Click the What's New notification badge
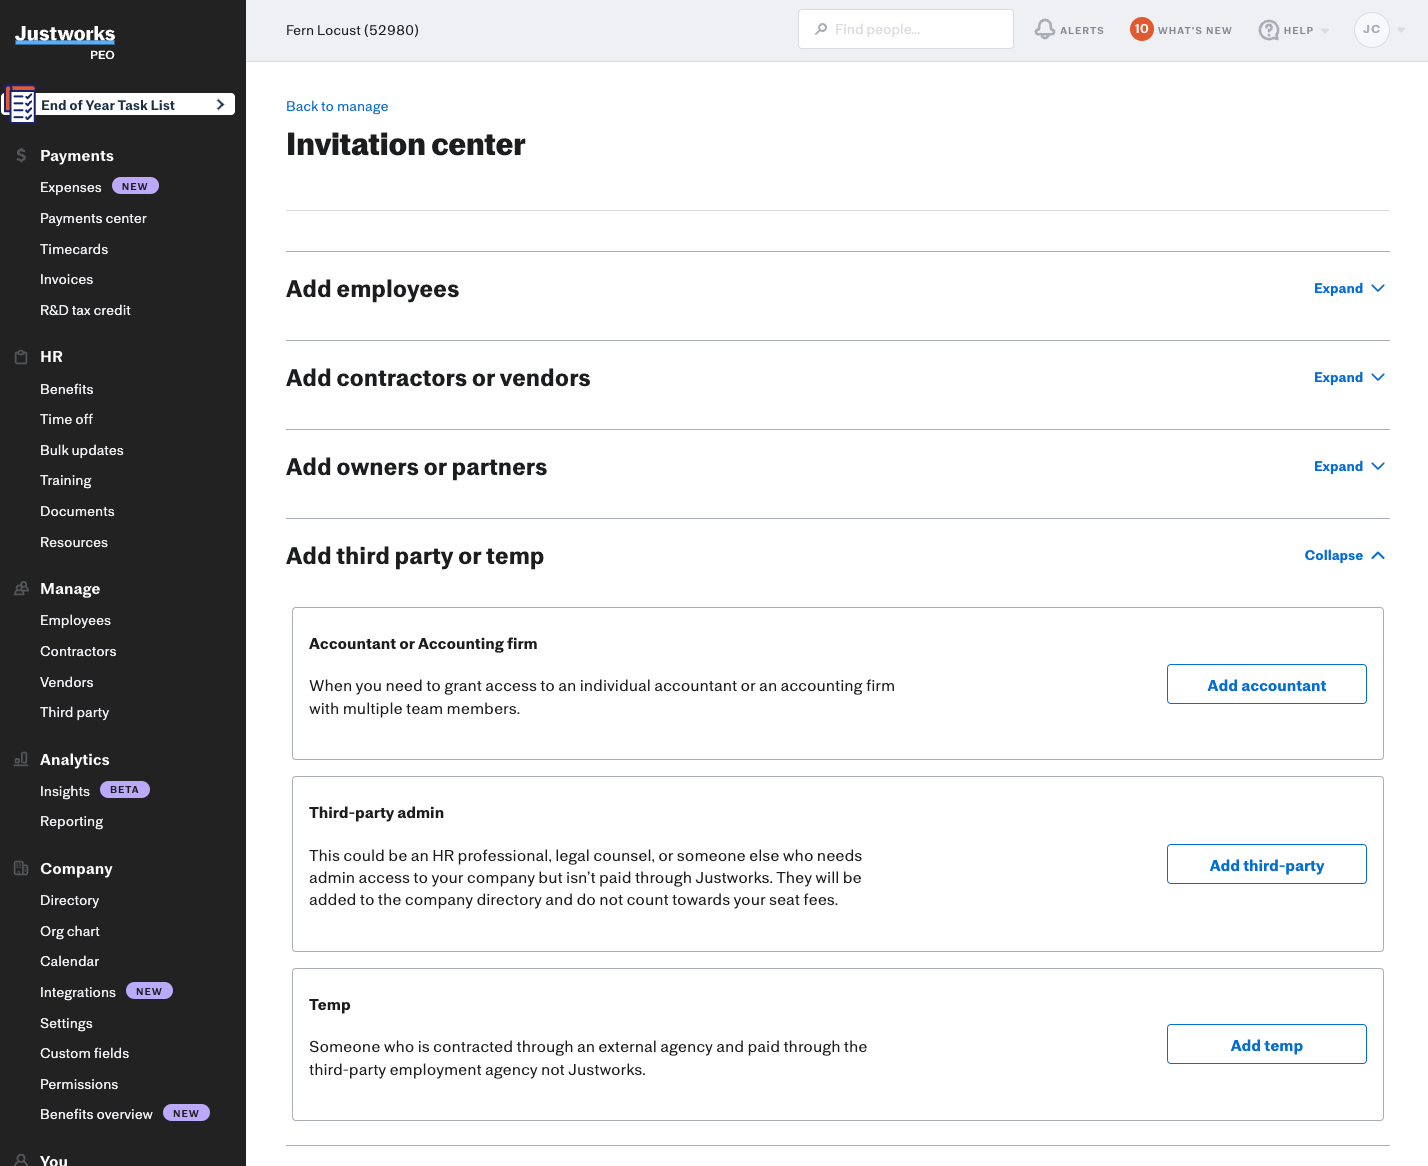 coord(1141,29)
